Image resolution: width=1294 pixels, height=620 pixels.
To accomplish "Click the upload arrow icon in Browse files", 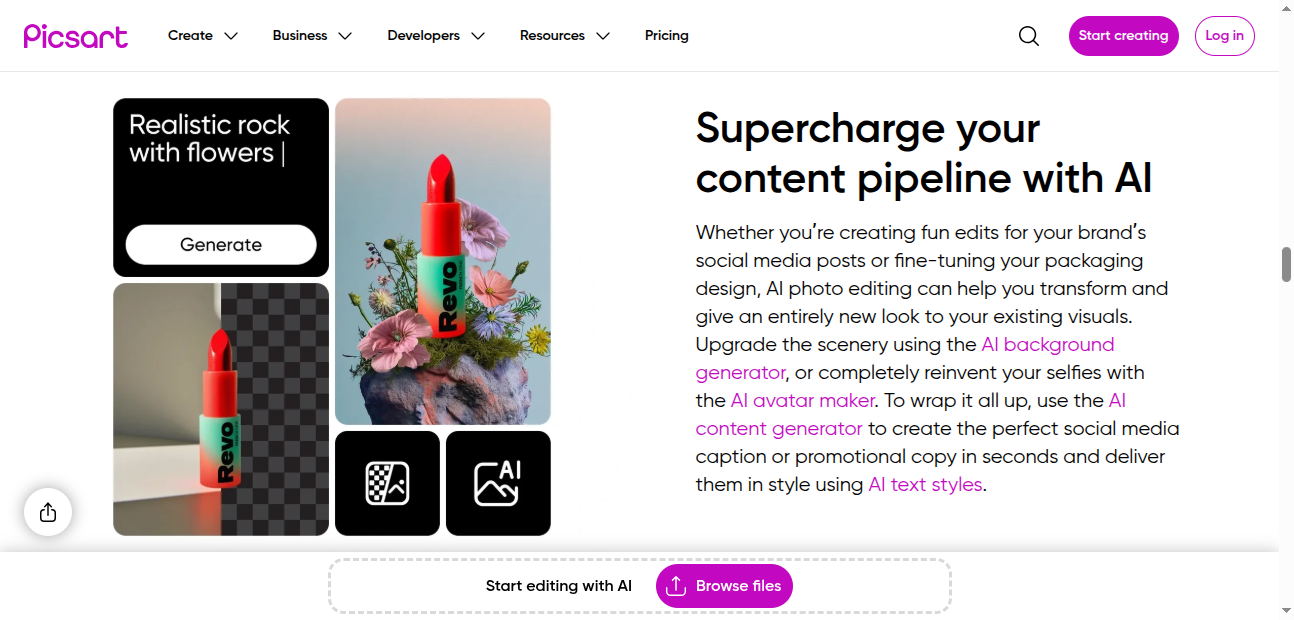I will 676,586.
